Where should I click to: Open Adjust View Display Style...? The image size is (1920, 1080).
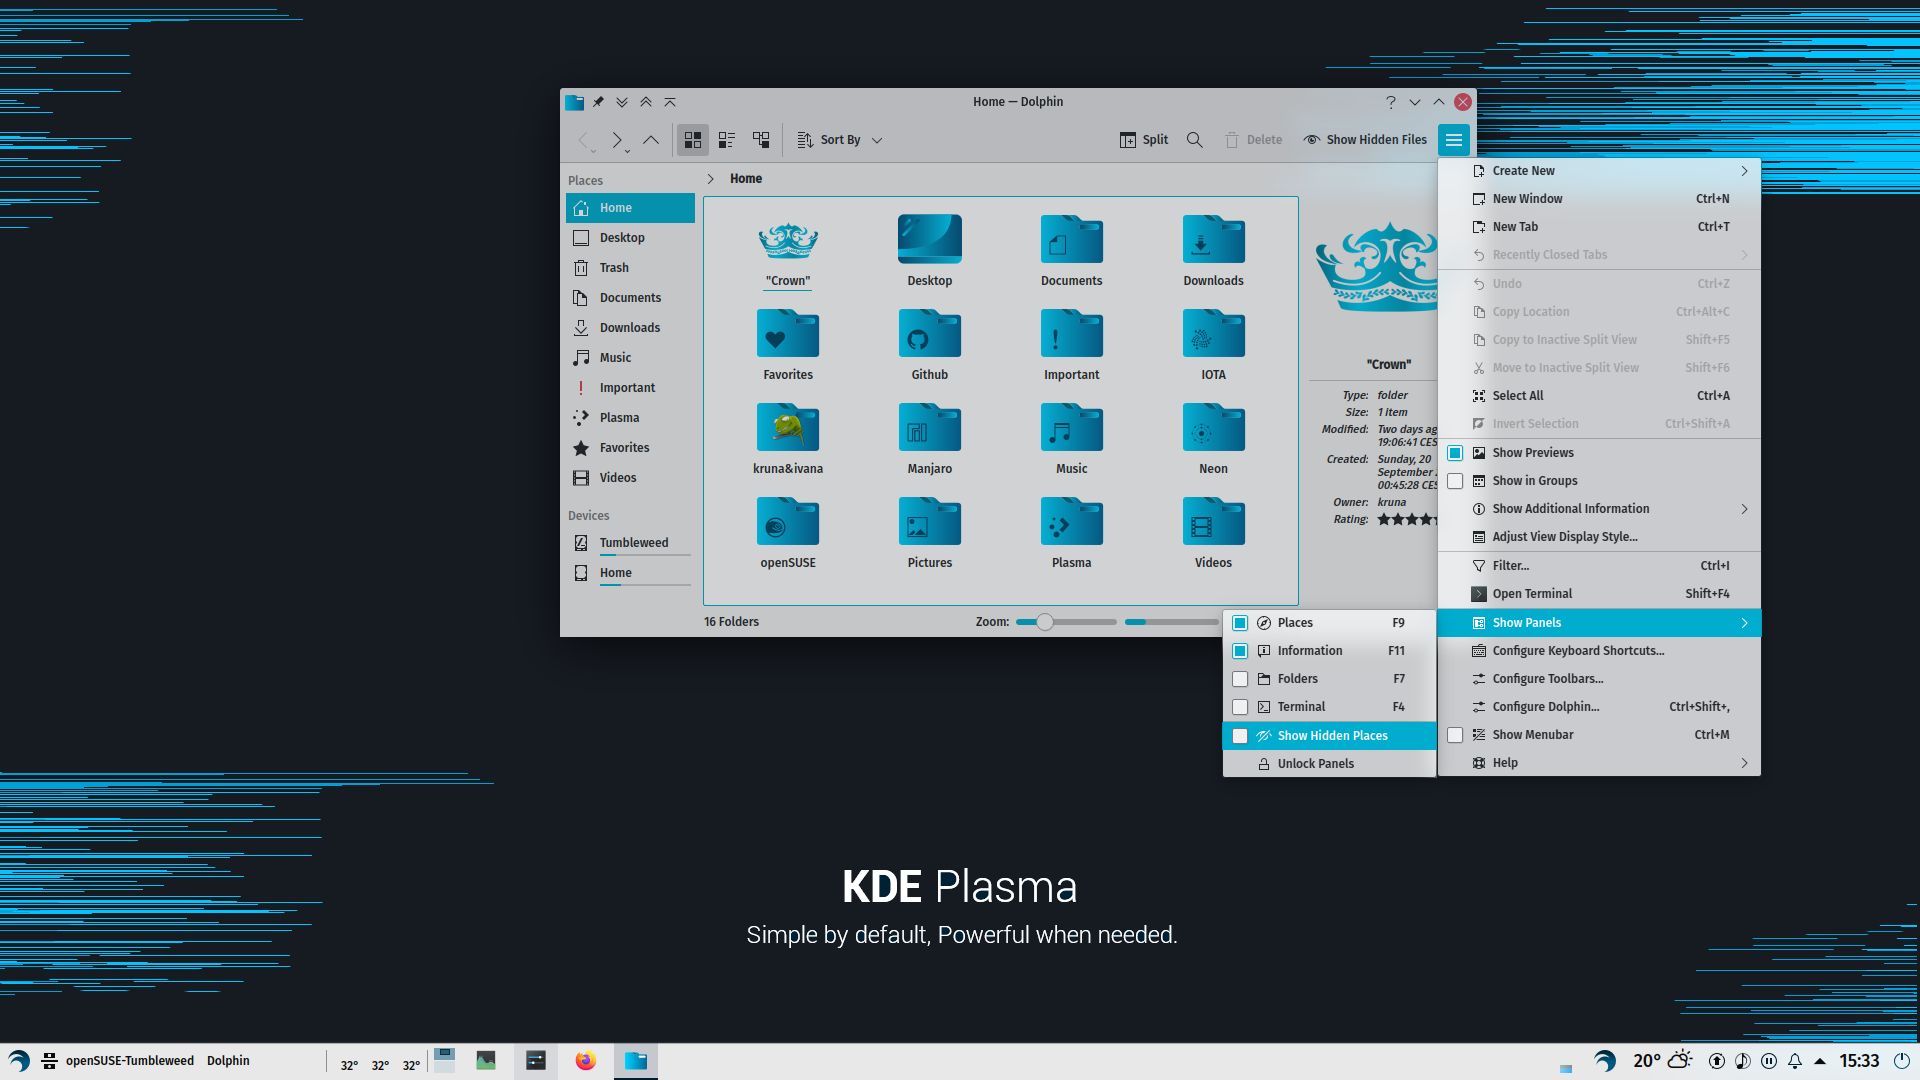1599,537
